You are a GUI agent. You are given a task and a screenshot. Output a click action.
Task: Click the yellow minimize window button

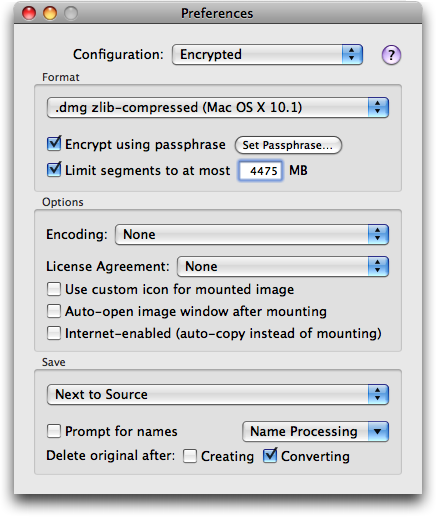click(50, 13)
